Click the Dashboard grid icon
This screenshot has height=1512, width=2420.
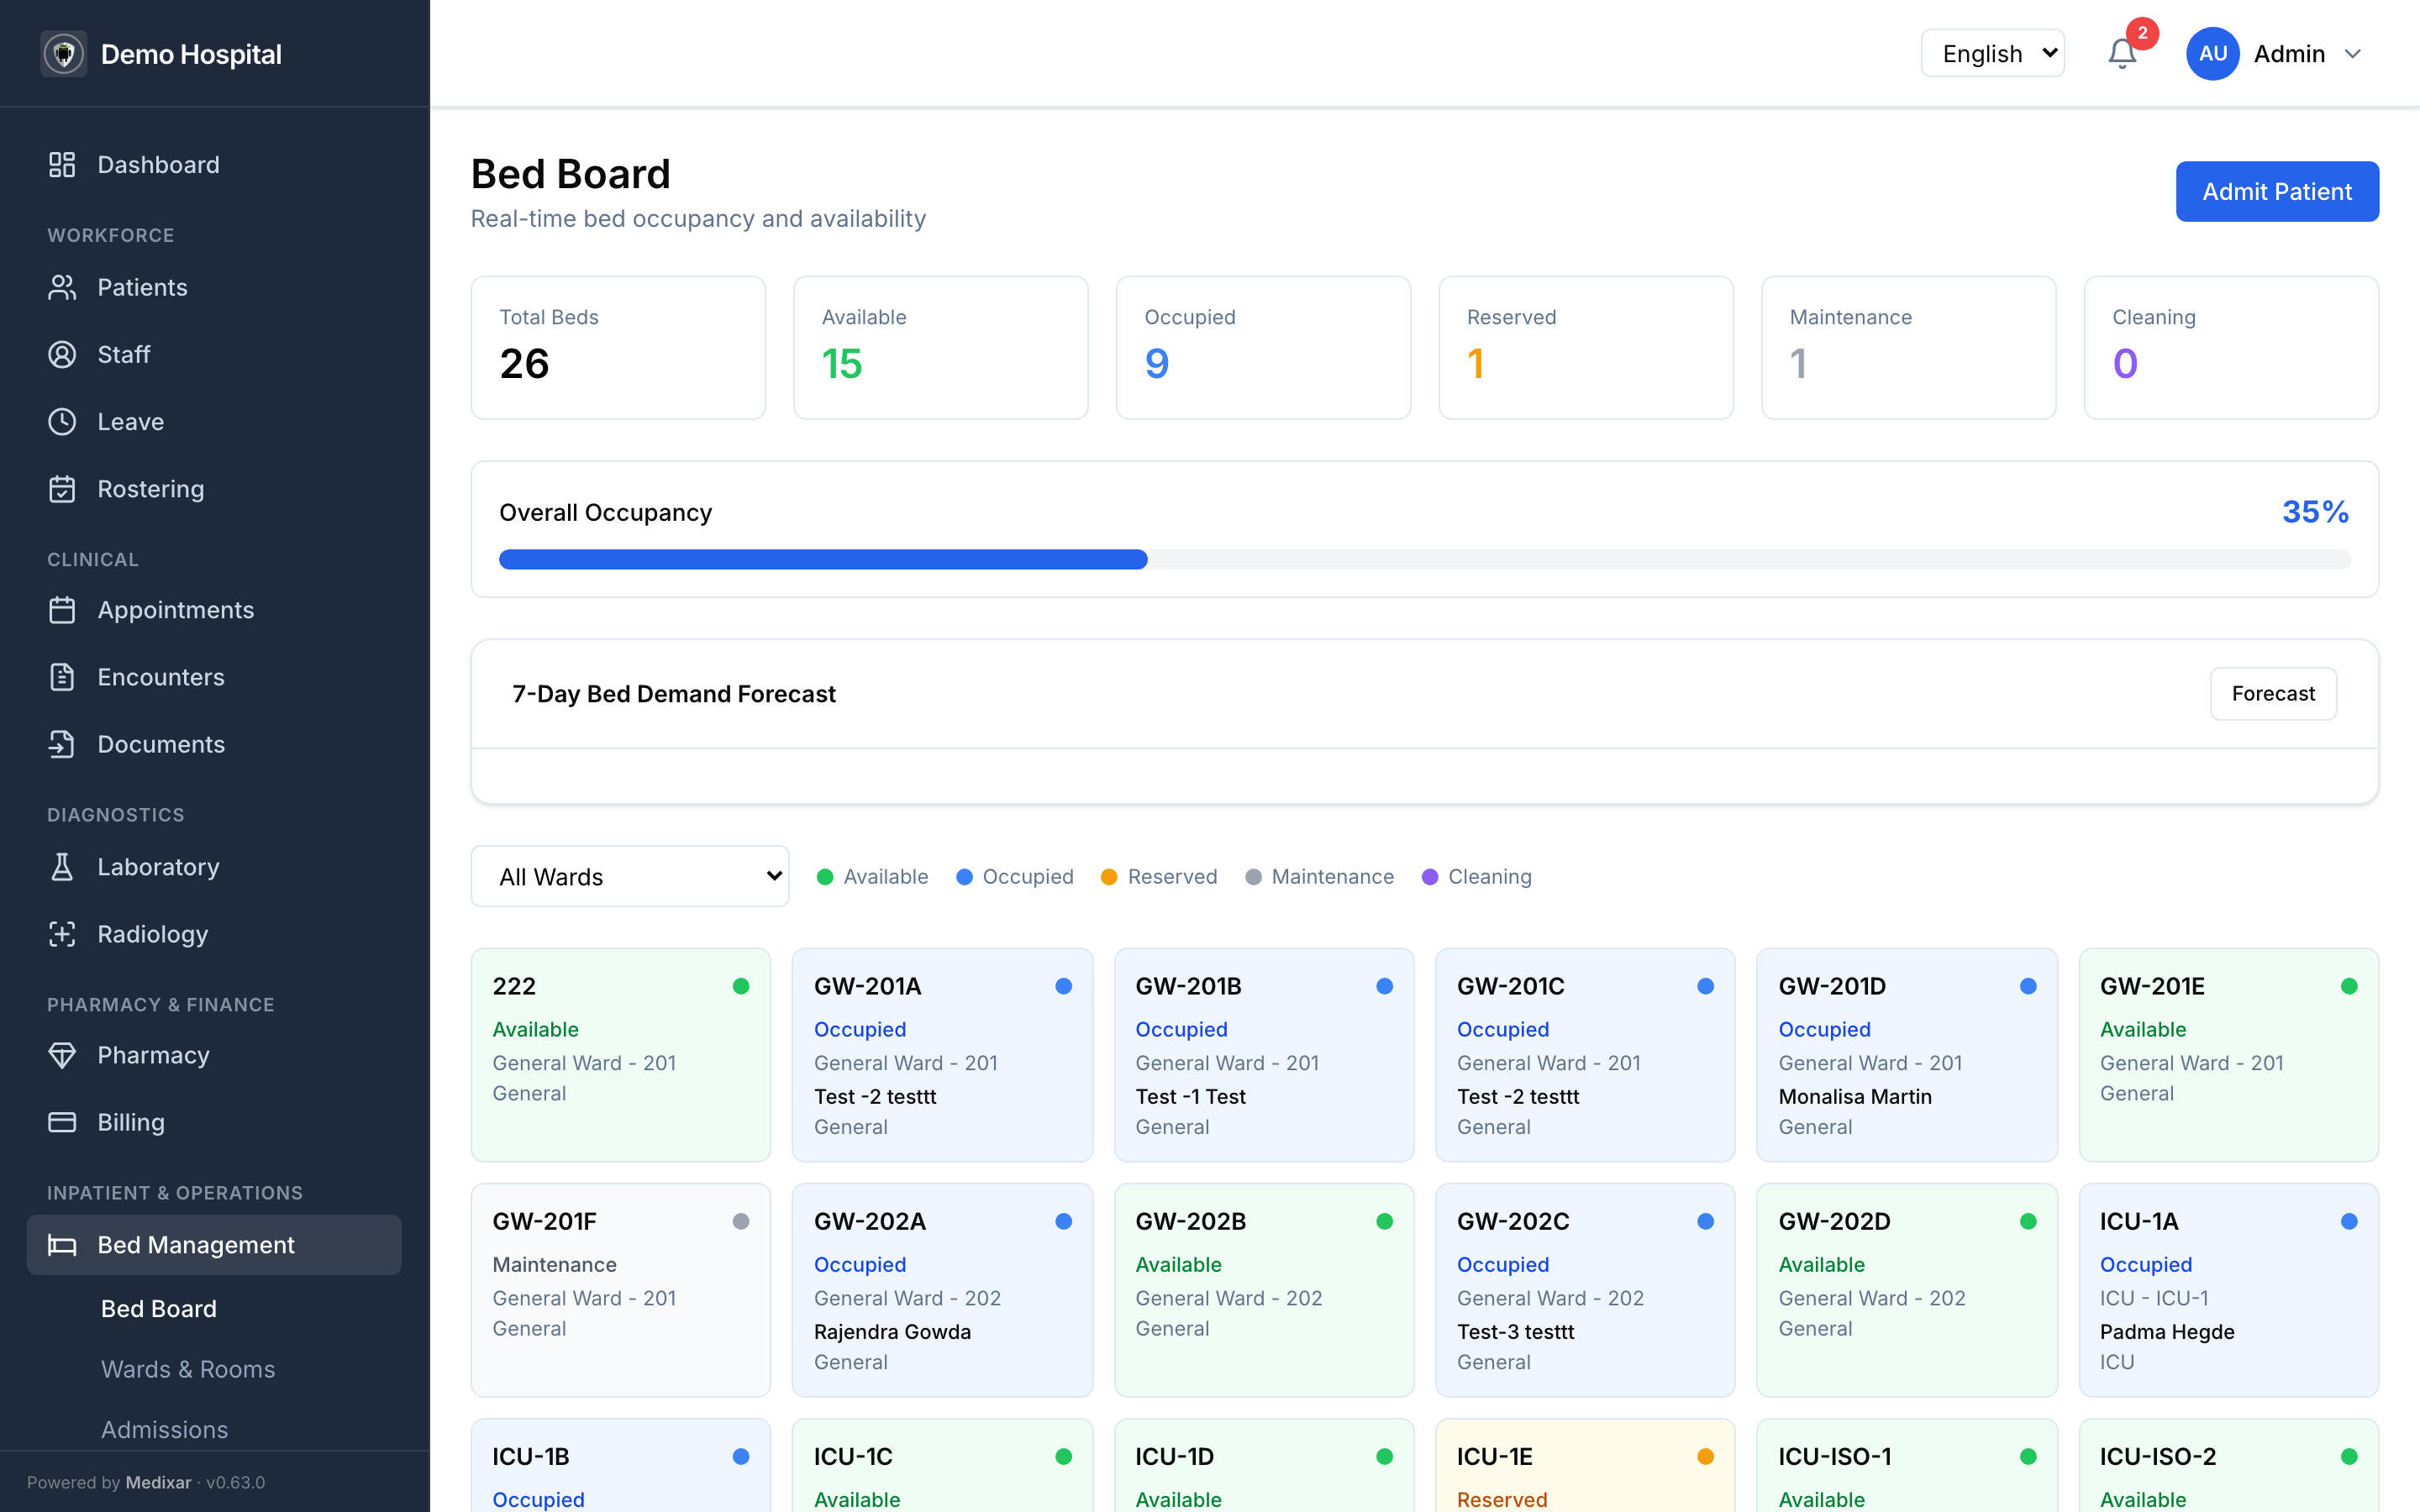pyautogui.click(x=62, y=165)
